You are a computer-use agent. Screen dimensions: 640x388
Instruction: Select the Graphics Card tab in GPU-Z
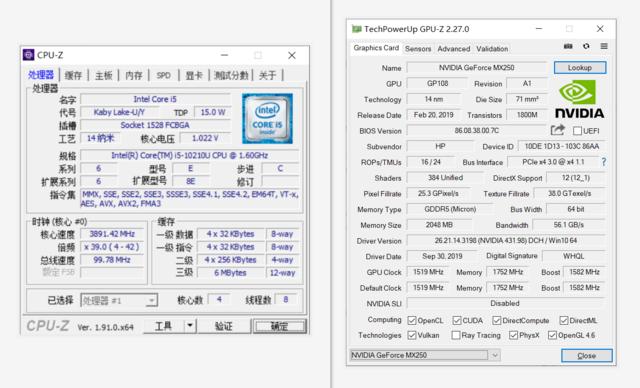click(376, 48)
